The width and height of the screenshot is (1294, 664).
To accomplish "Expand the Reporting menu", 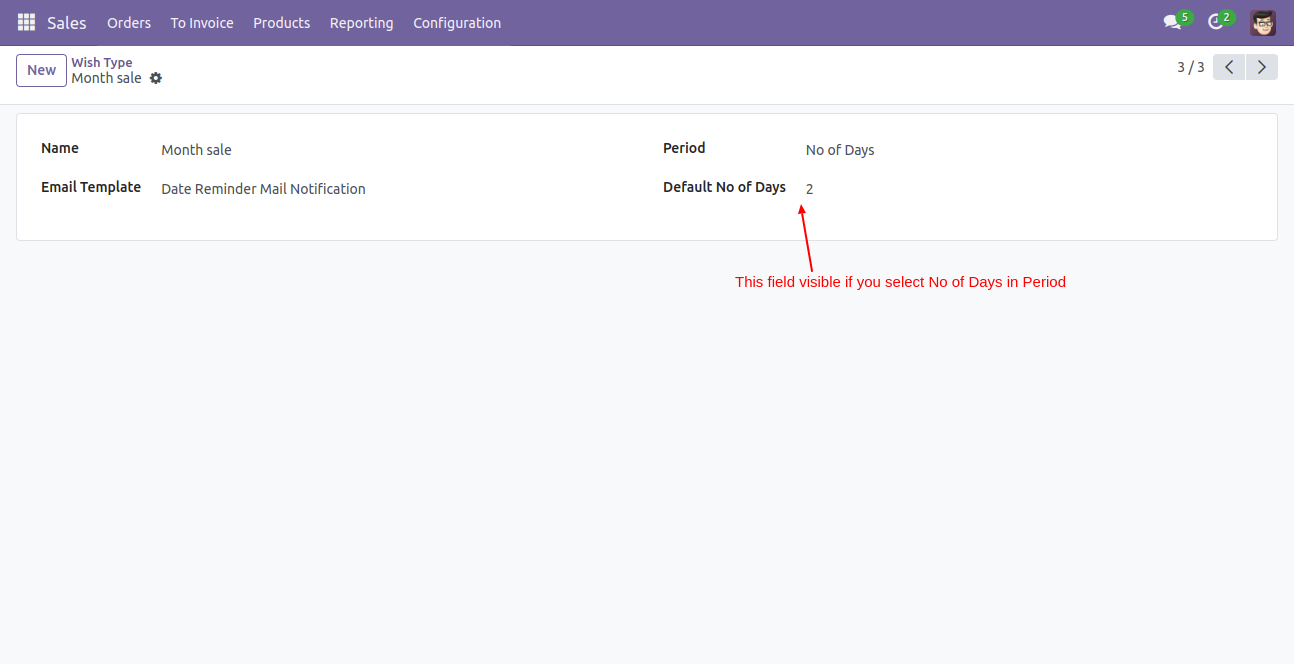I will pos(361,22).
